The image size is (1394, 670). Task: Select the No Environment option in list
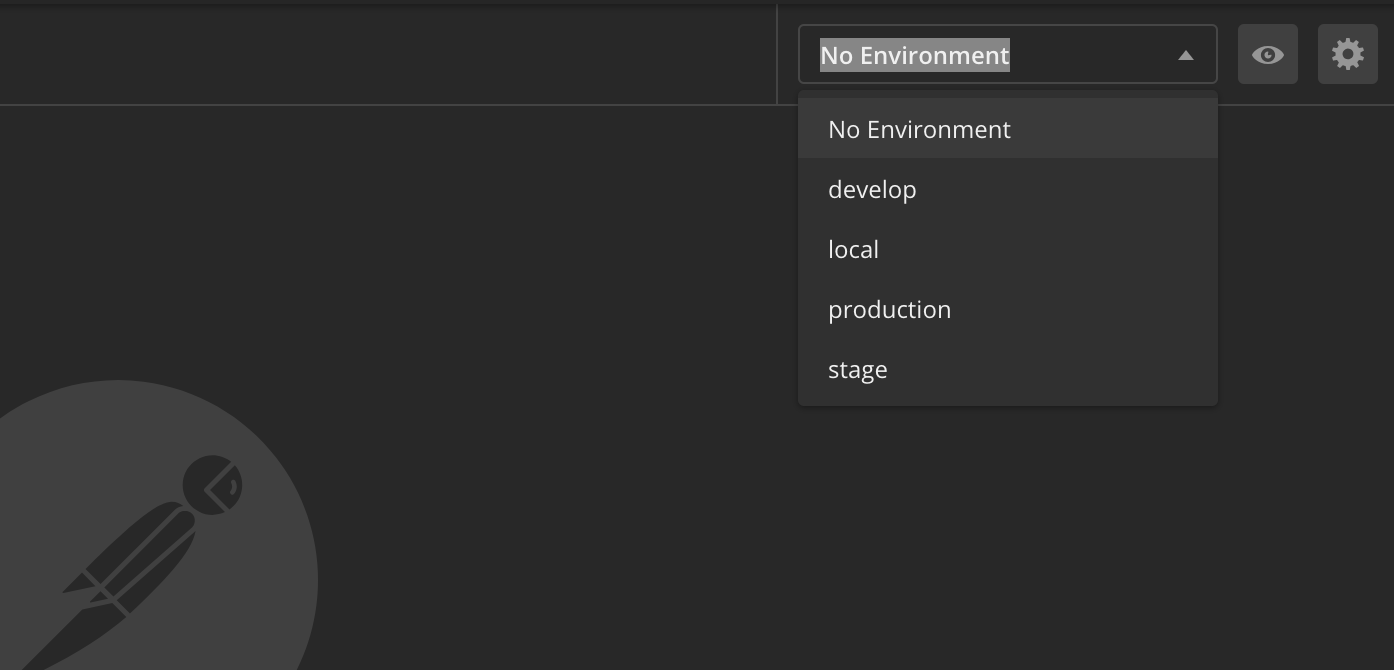[x=1008, y=129]
